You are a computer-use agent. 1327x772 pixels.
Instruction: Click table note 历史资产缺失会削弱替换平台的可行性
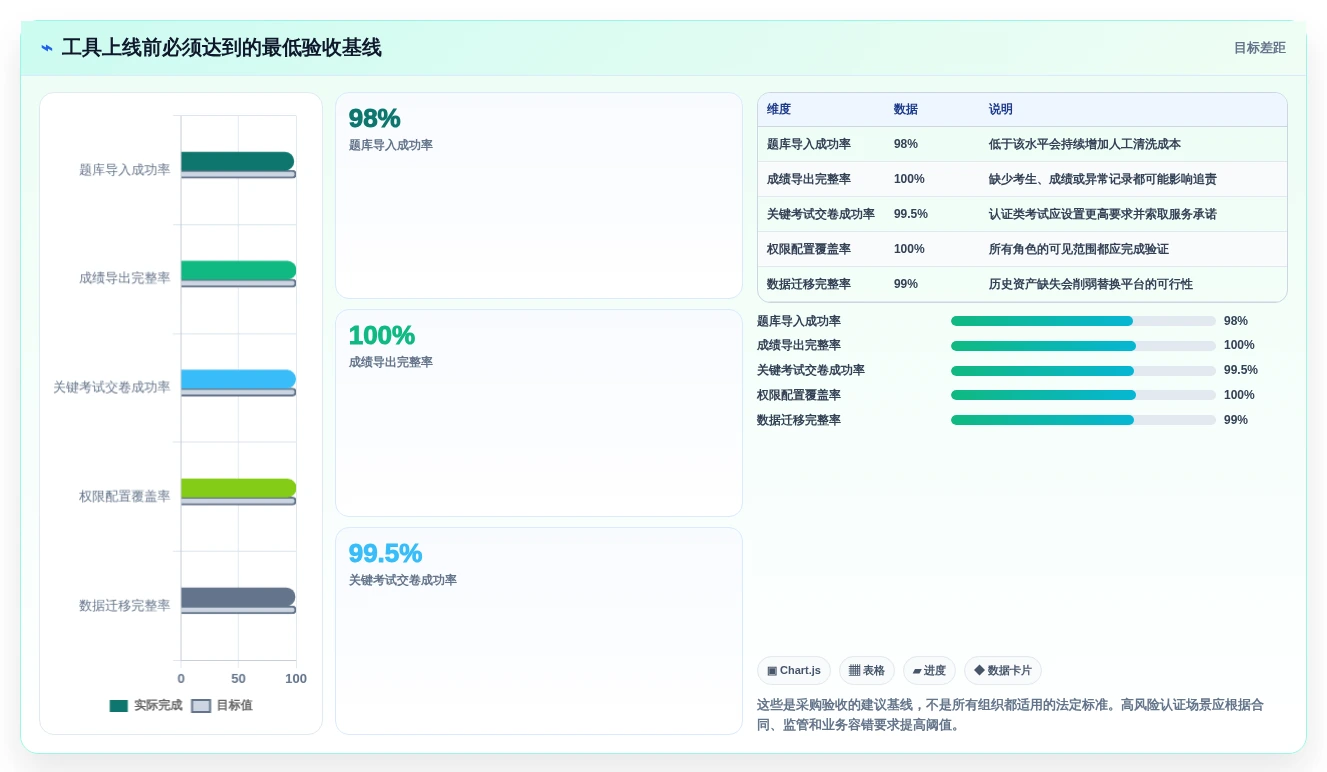[1091, 284]
